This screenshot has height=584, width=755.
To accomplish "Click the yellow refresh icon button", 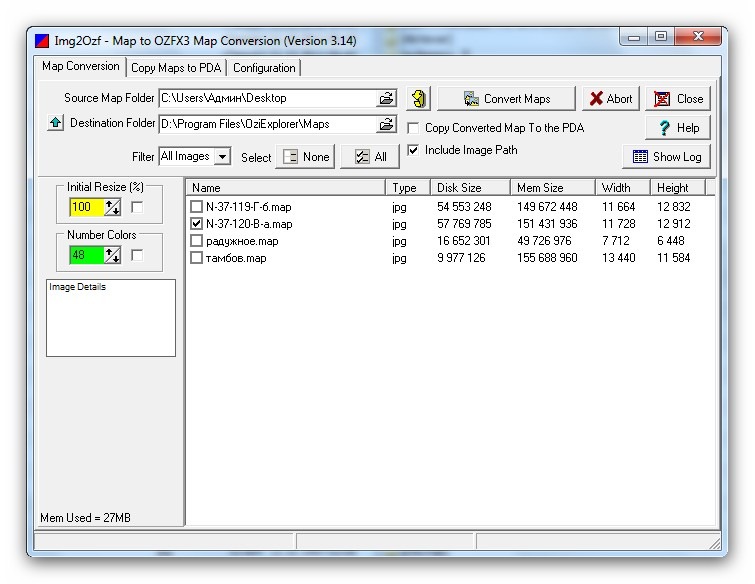I will point(418,99).
